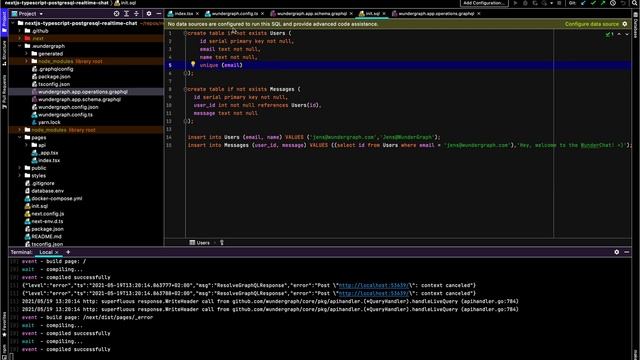Hide the Terminal panel

pyautogui.click(x=627, y=252)
